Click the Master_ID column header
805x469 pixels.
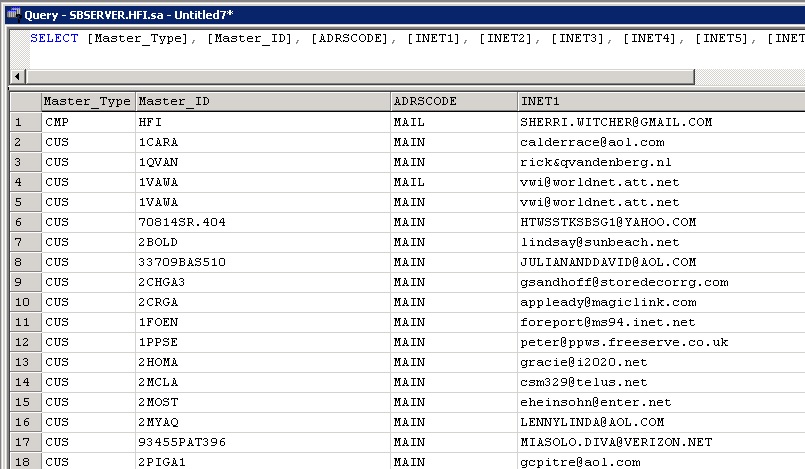tap(263, 101)
